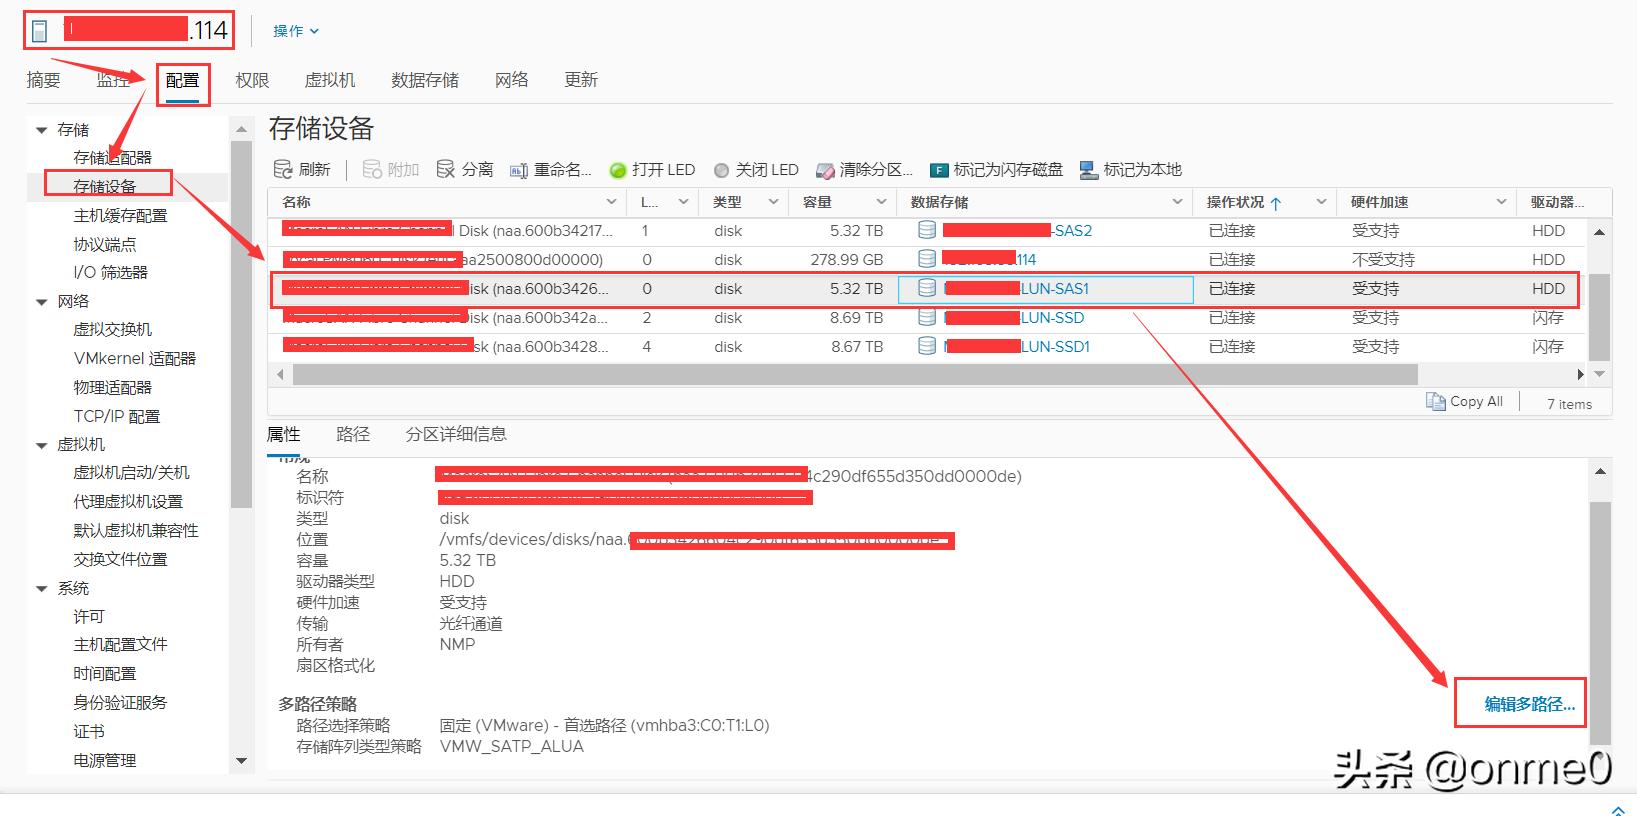Click the sidebar scroll down arrow
Image resolution: width=1637 pixels, height=816 pixels.
pyautogui.click(x=241, y=761)
